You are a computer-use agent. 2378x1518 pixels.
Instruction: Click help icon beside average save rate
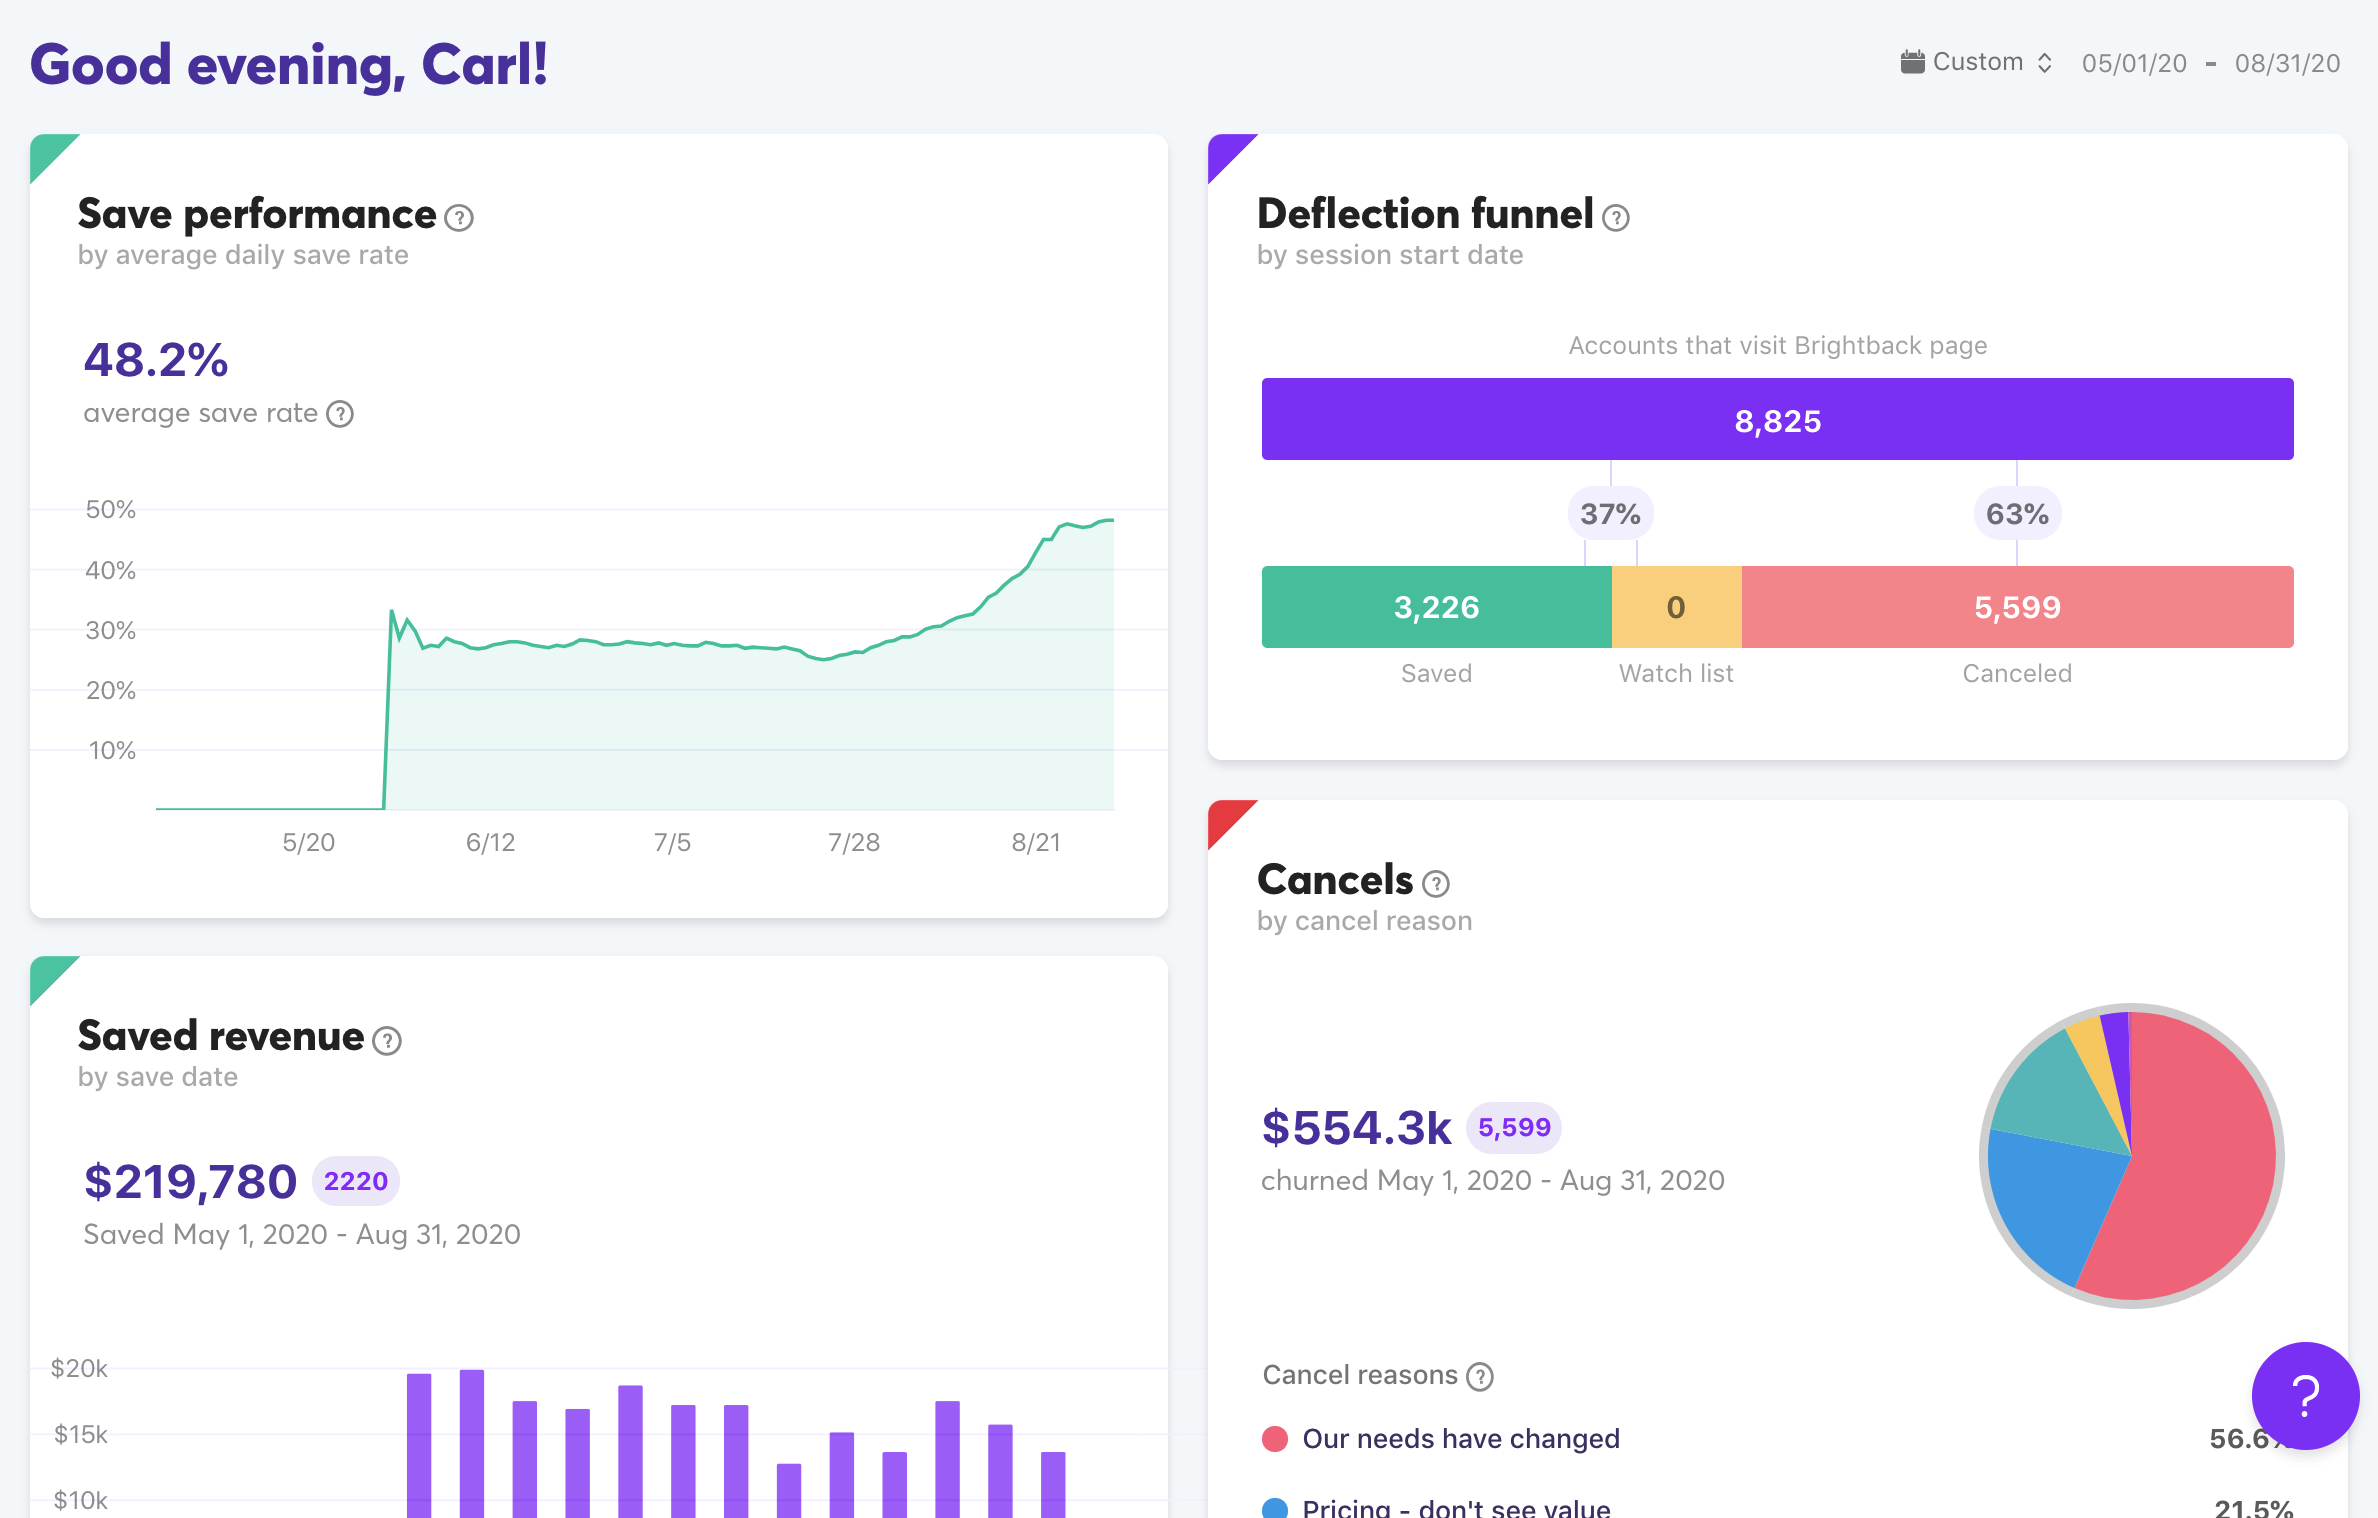340,414
